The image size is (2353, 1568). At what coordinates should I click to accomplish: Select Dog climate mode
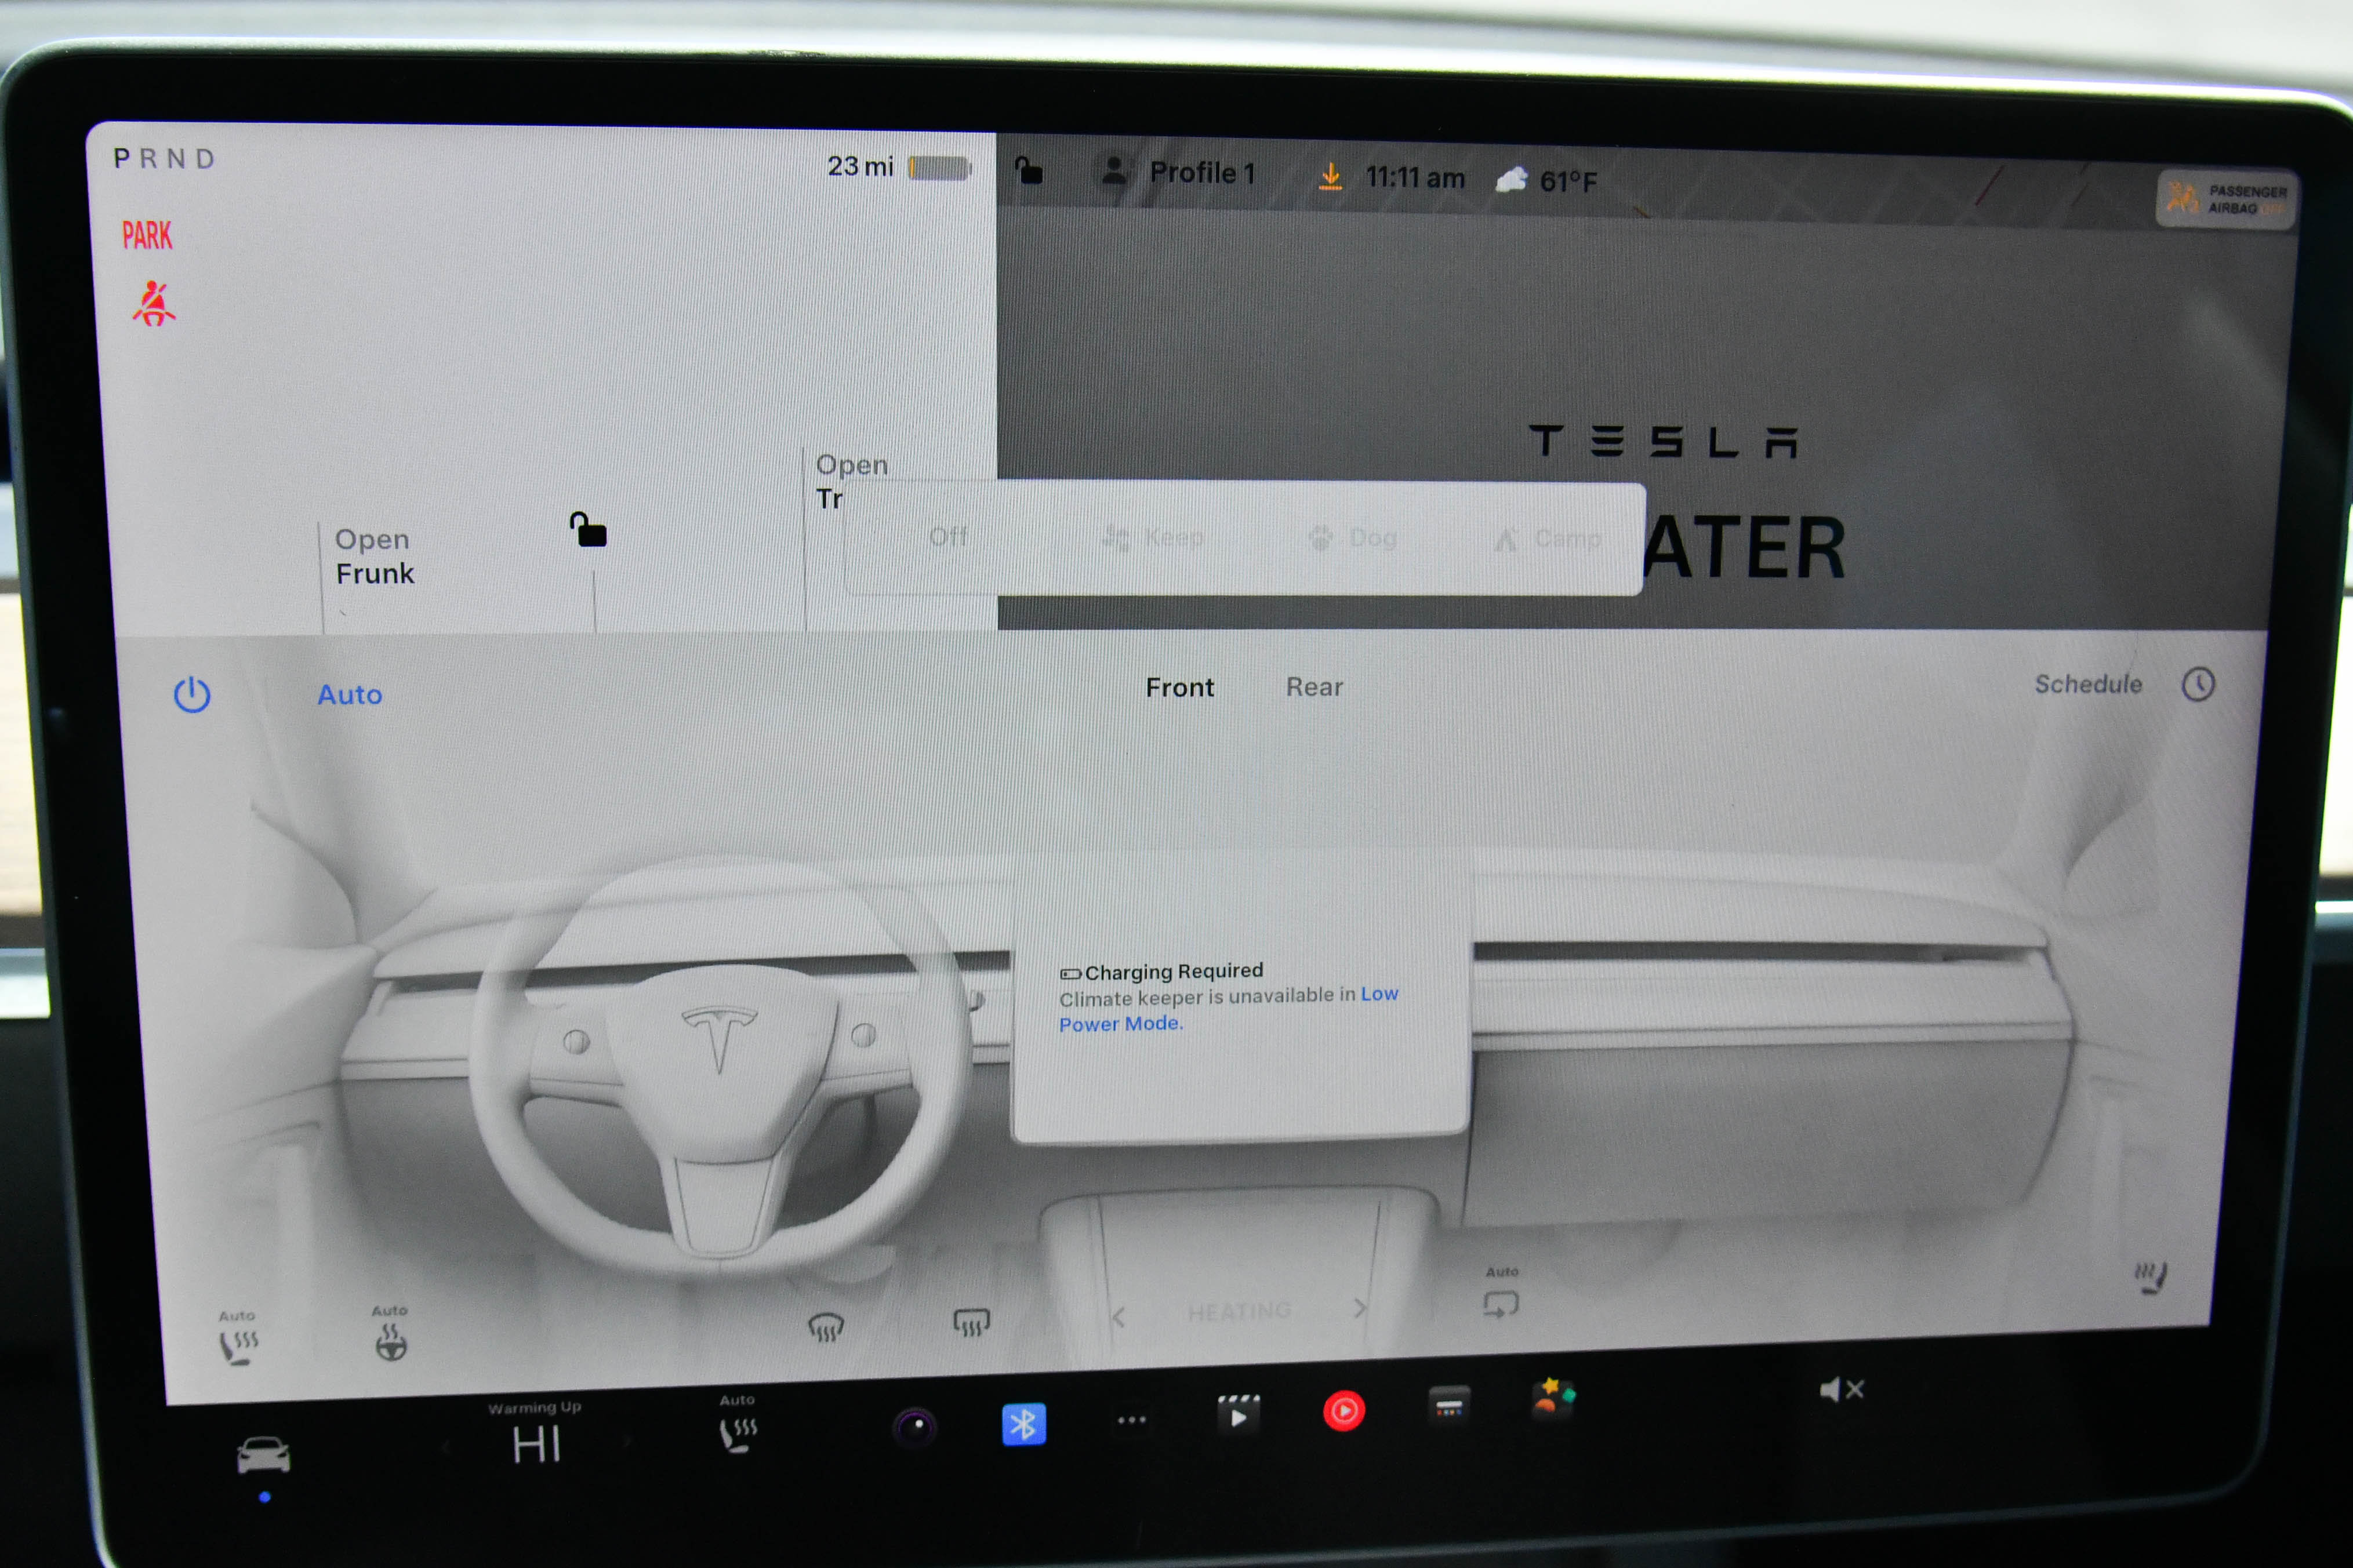pos(1352,538)
